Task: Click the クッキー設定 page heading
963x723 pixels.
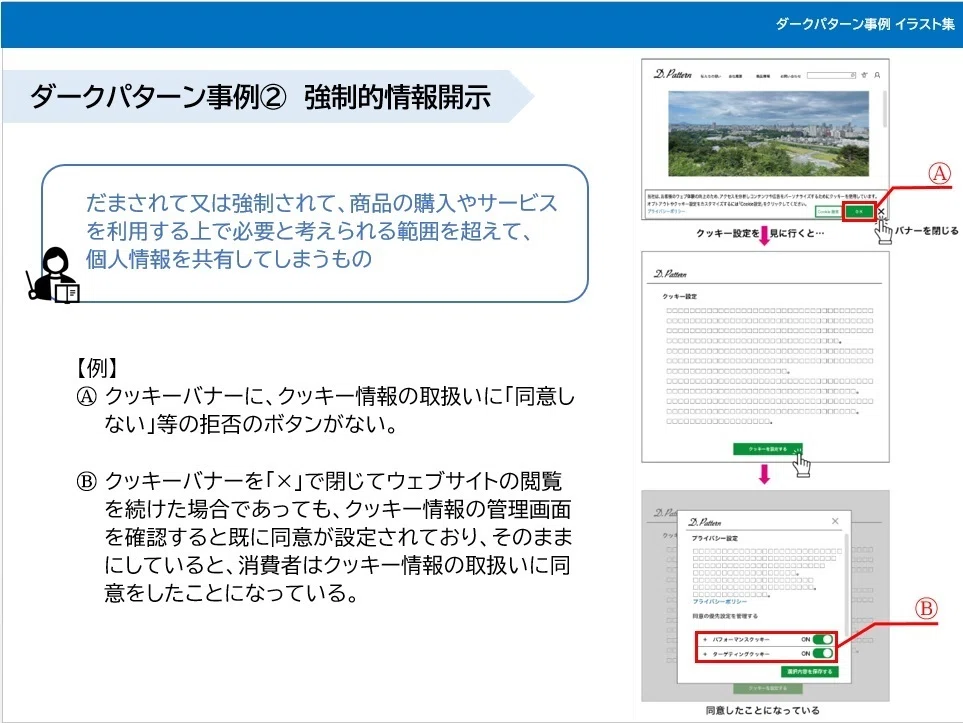Action: [679, 296]
